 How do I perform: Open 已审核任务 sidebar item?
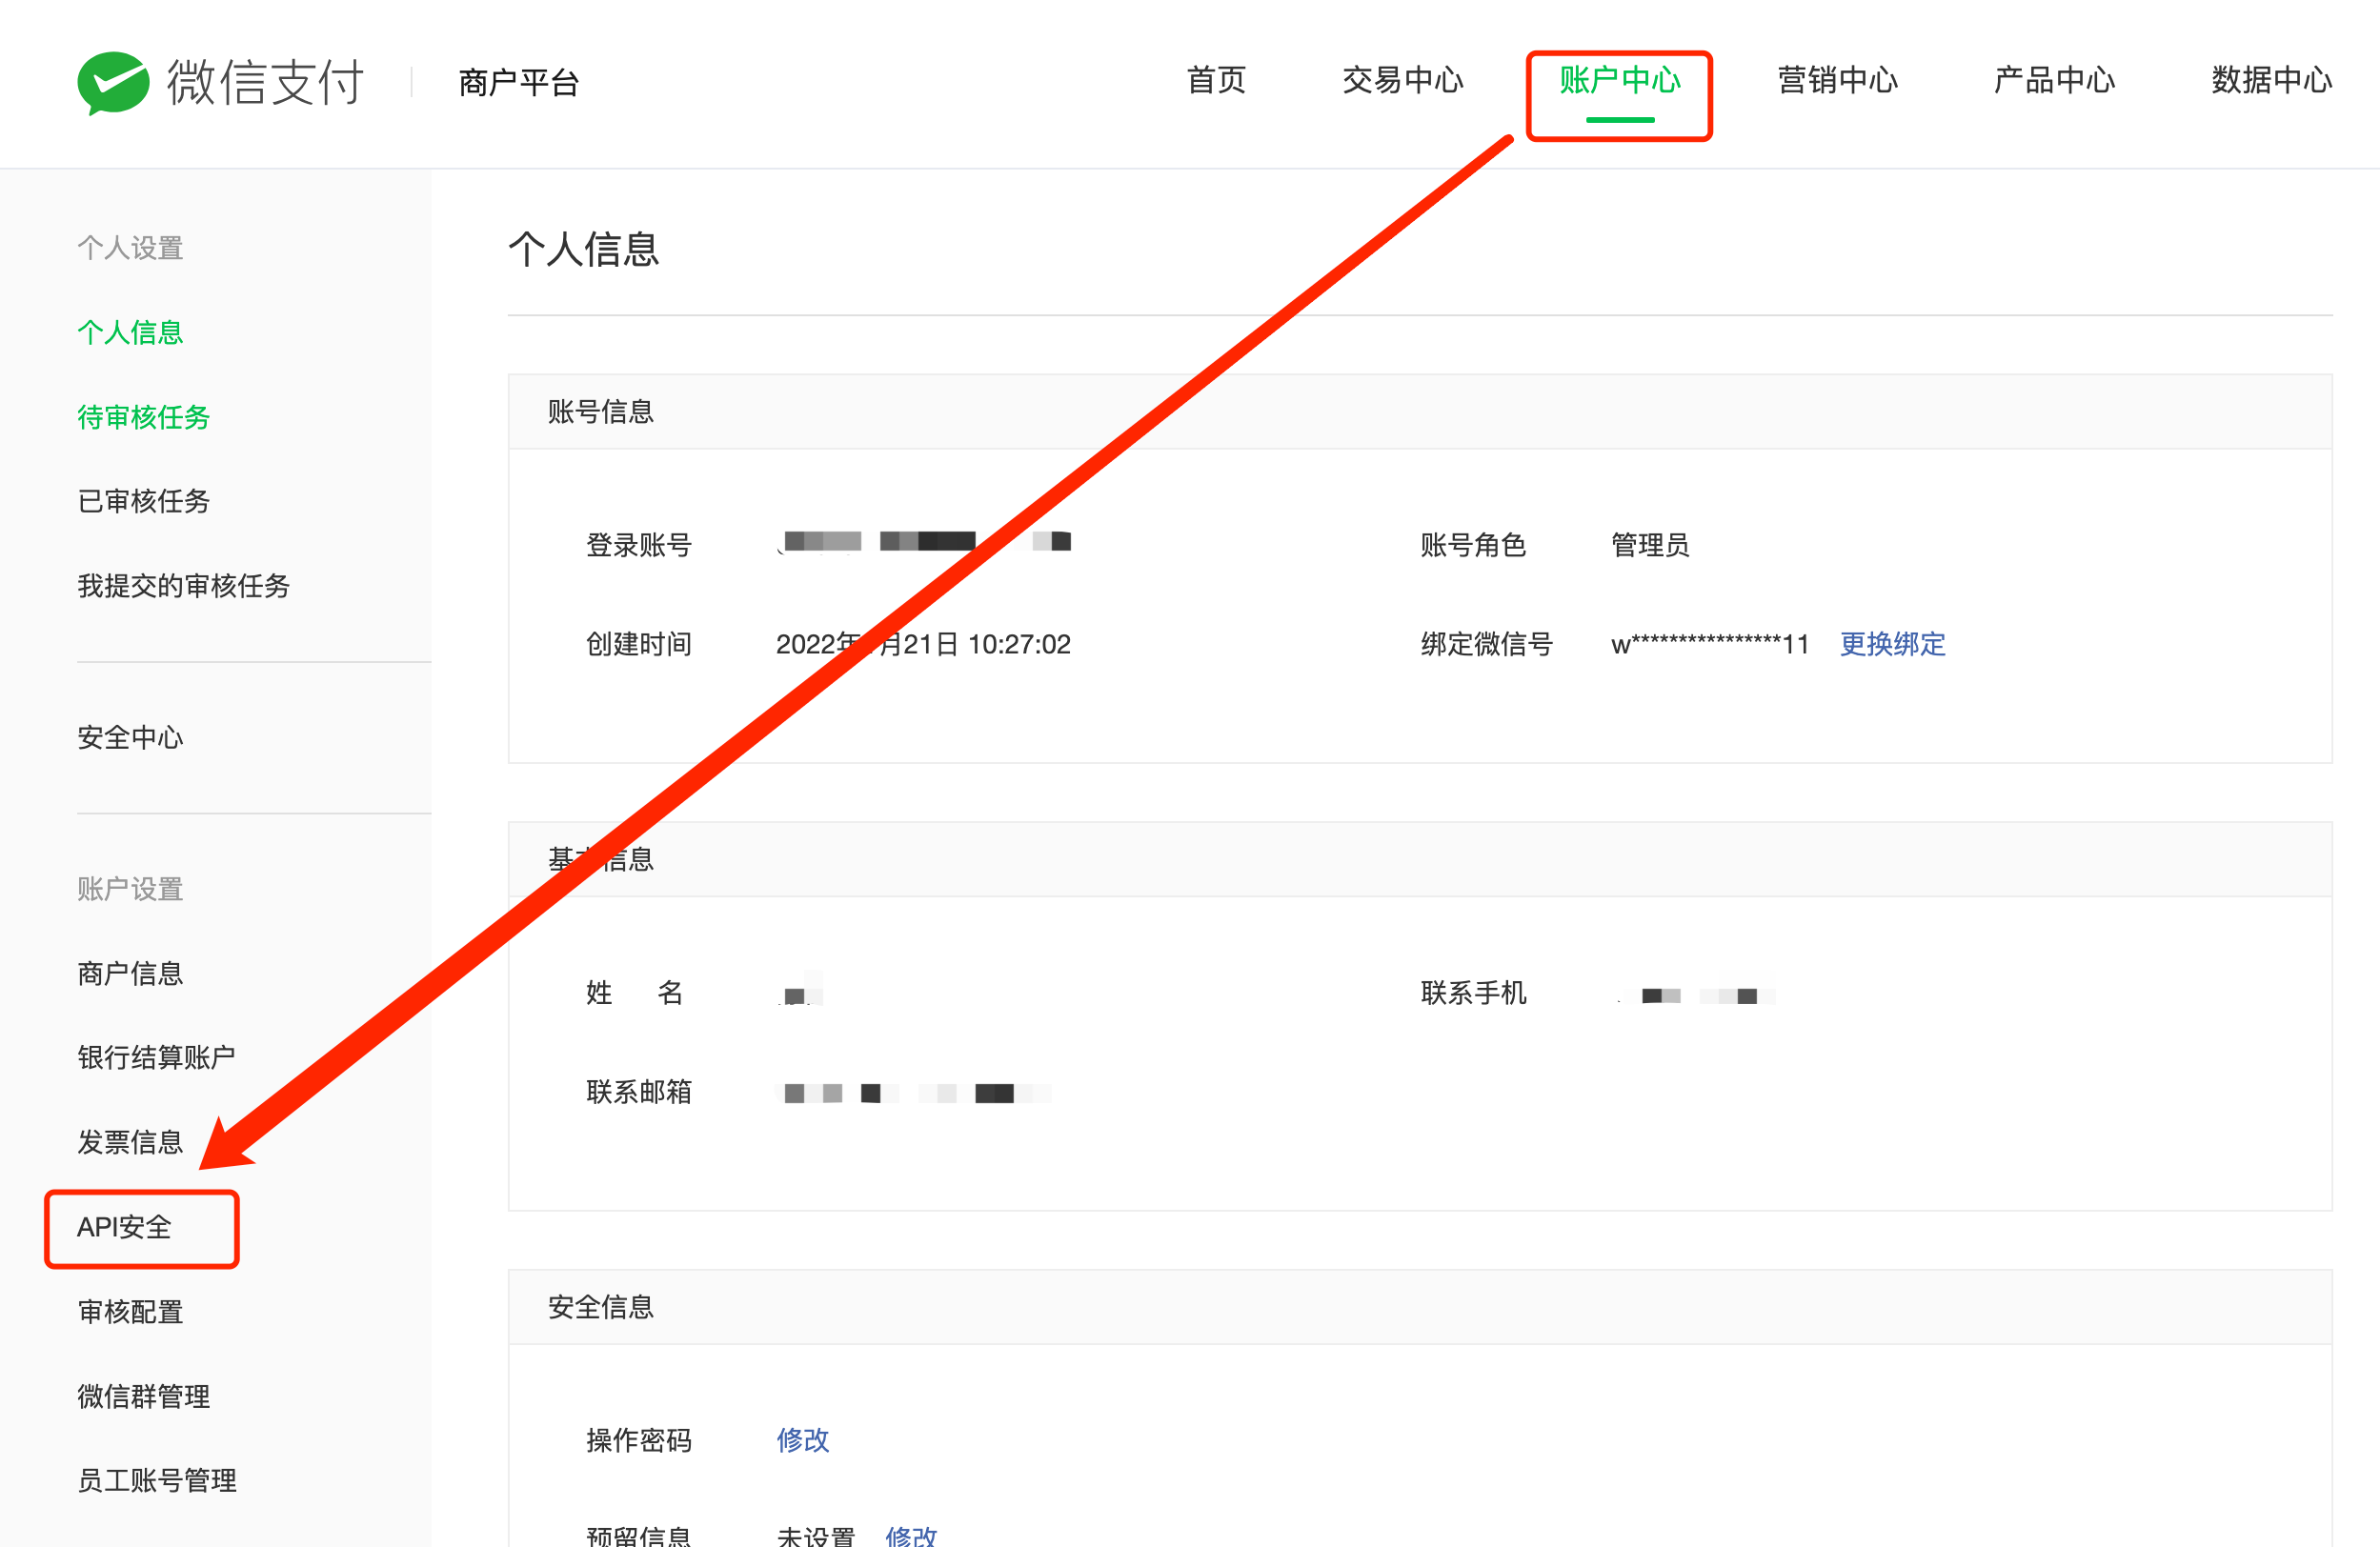(x=143, y=501)
